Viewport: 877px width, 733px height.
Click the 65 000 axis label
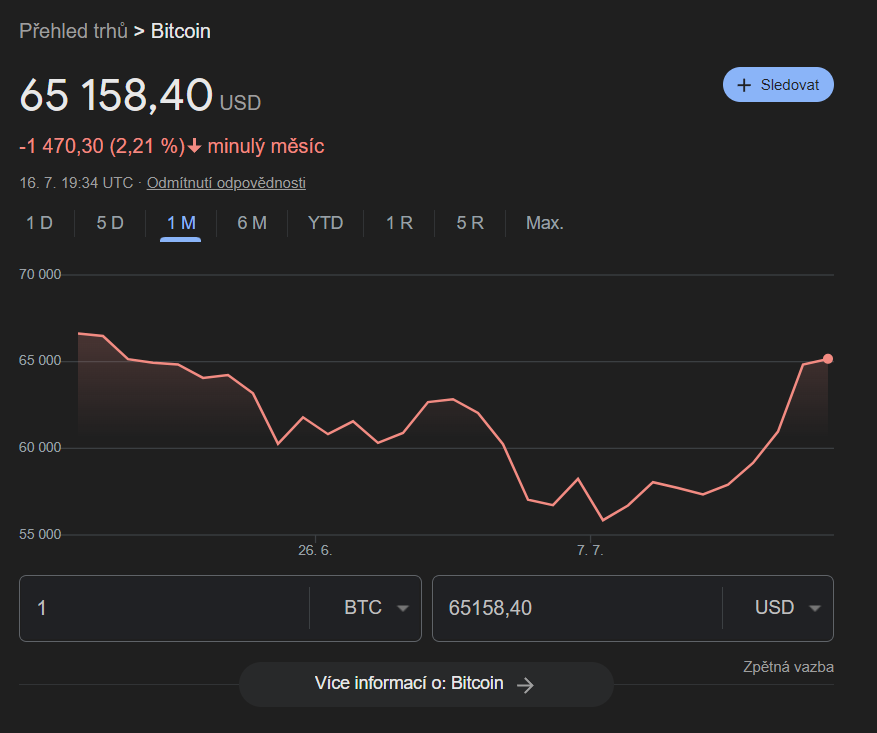(40, 361)
